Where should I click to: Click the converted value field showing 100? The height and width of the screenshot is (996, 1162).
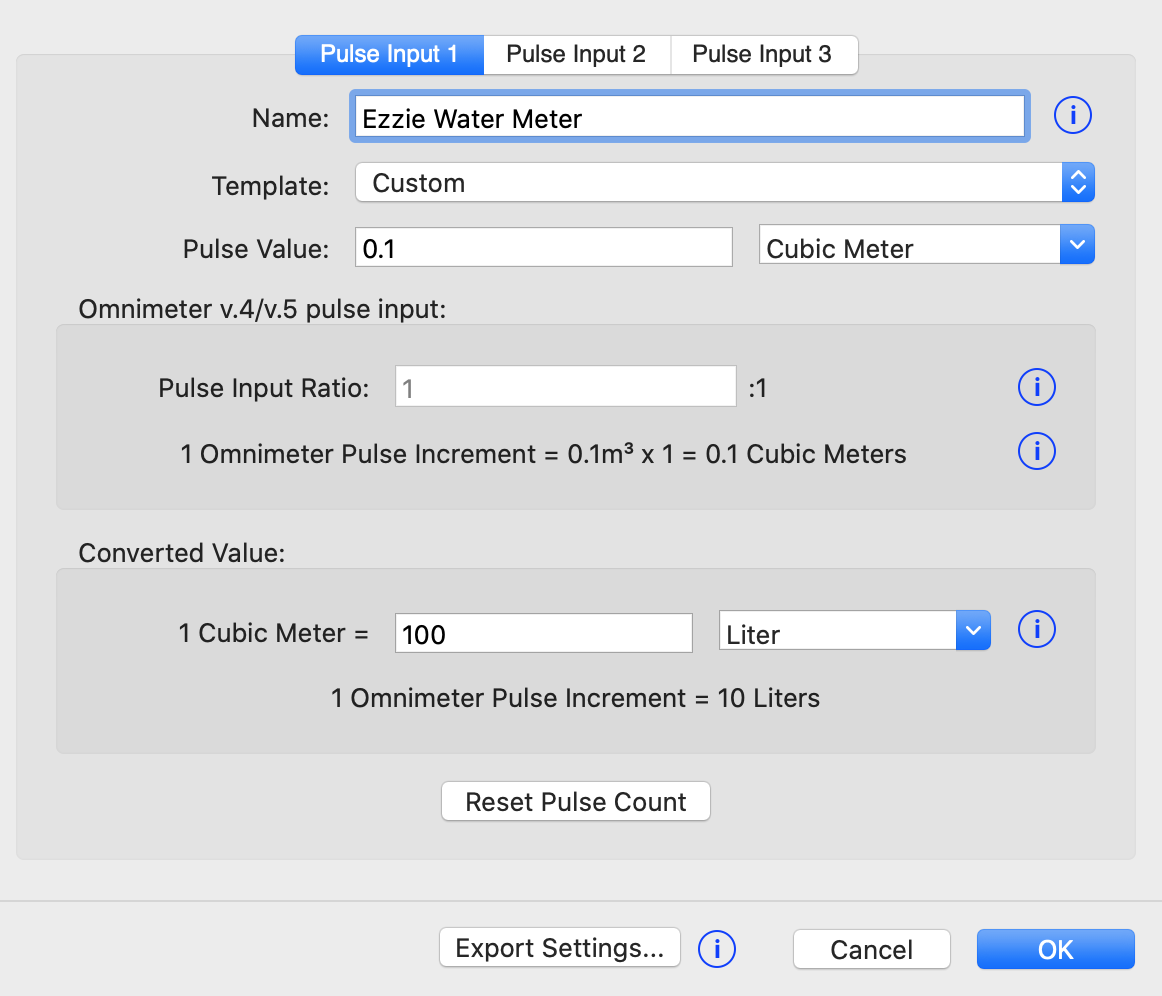point(543,634)
